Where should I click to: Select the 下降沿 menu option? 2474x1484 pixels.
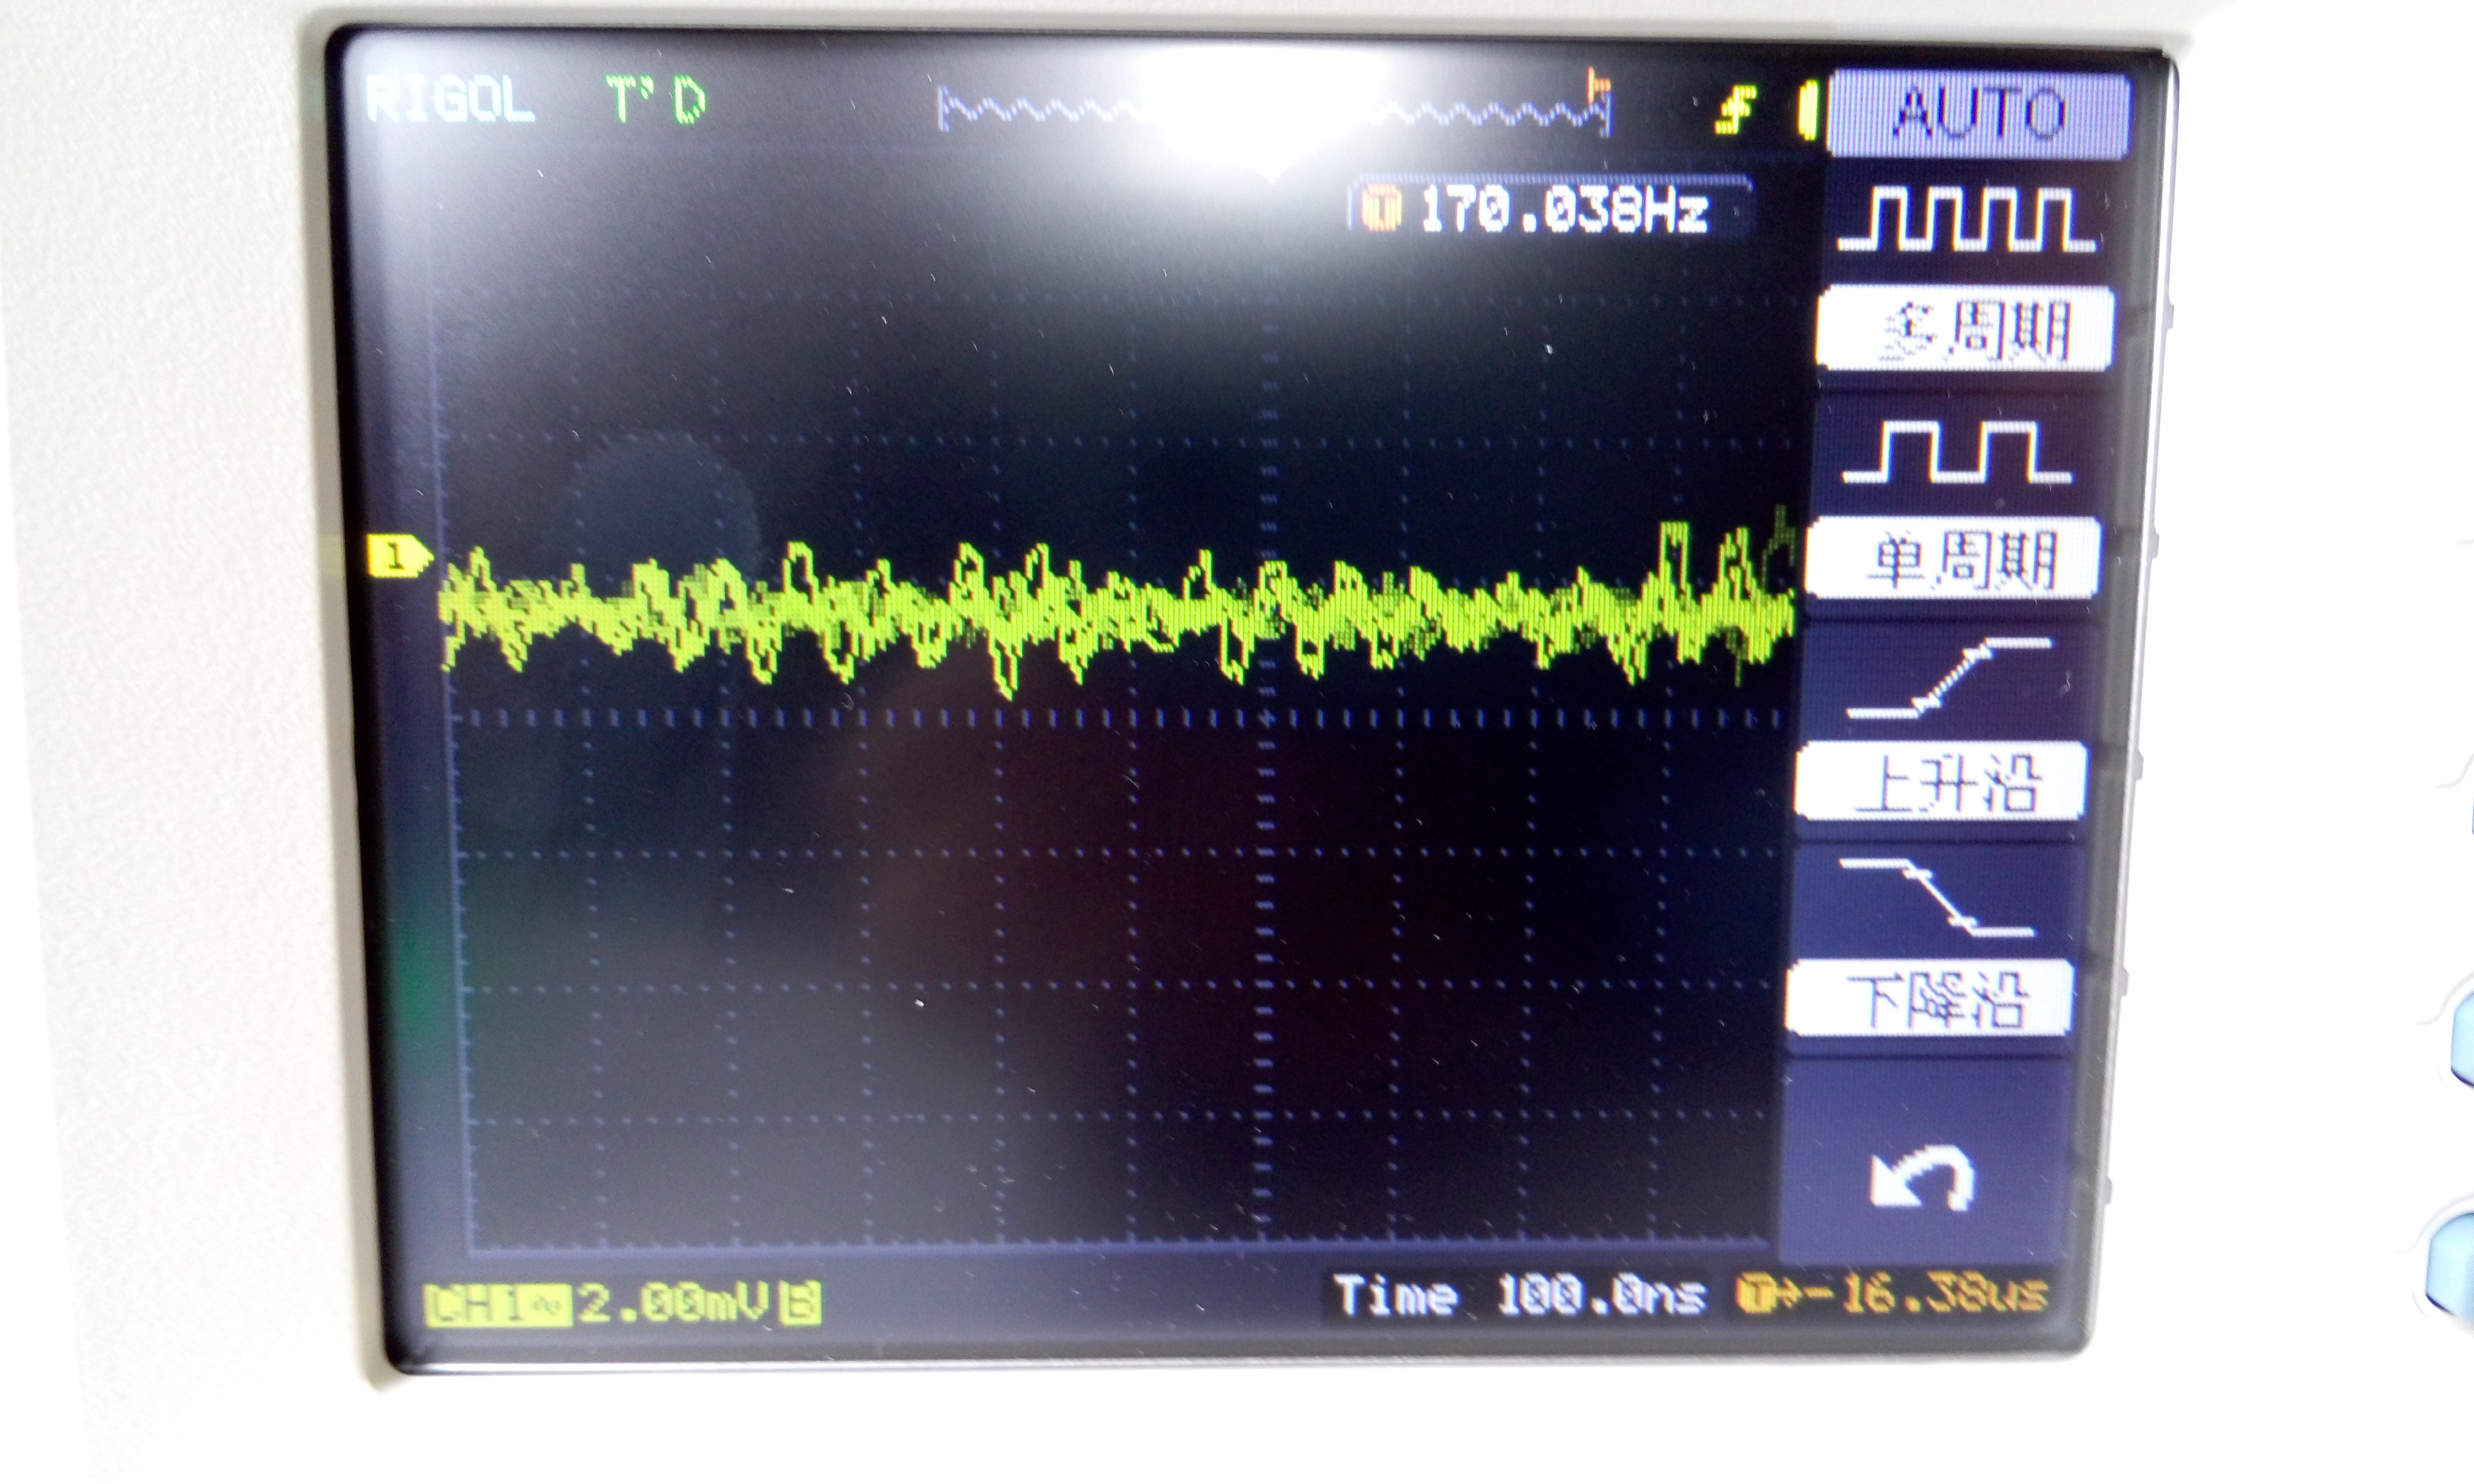(x=1931, y=998)
